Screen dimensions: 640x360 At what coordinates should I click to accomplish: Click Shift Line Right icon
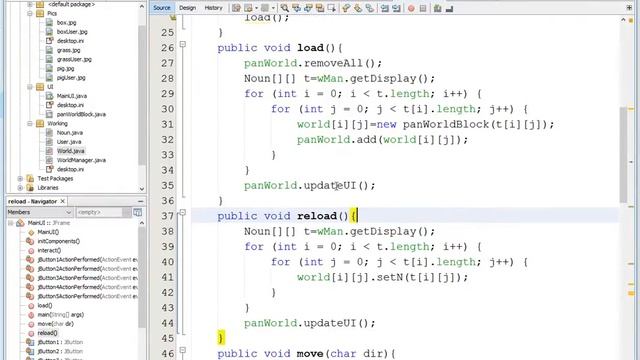pos(396,8)
